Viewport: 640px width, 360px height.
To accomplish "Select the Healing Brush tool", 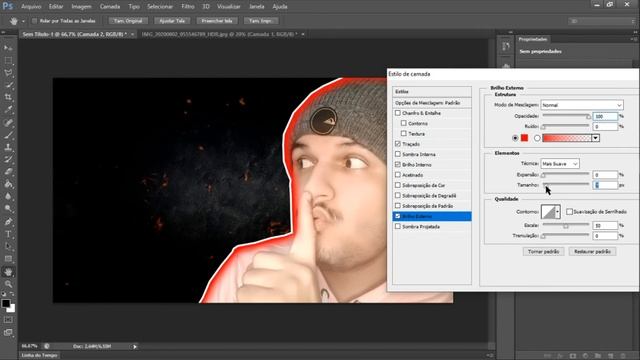I will coord(8,122).
